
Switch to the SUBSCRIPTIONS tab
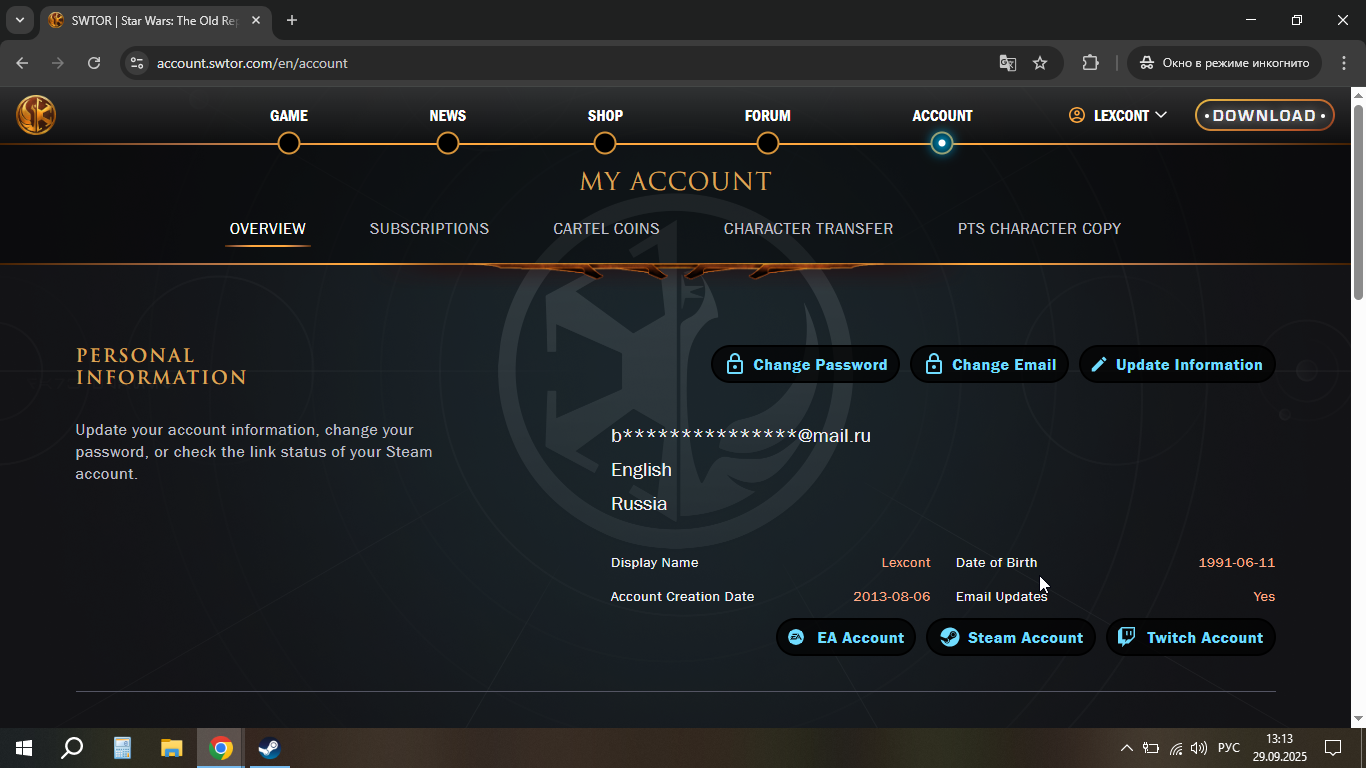coord(429,229)
